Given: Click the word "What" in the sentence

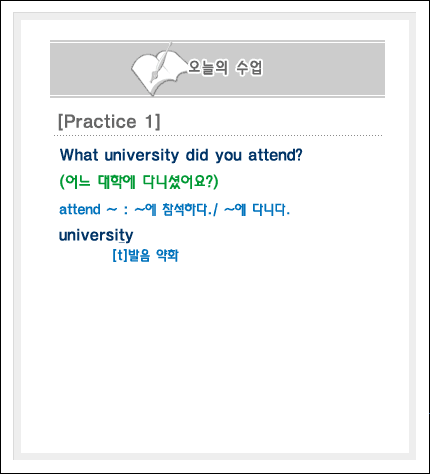Looking at the screenshot, I should (79, 155).
